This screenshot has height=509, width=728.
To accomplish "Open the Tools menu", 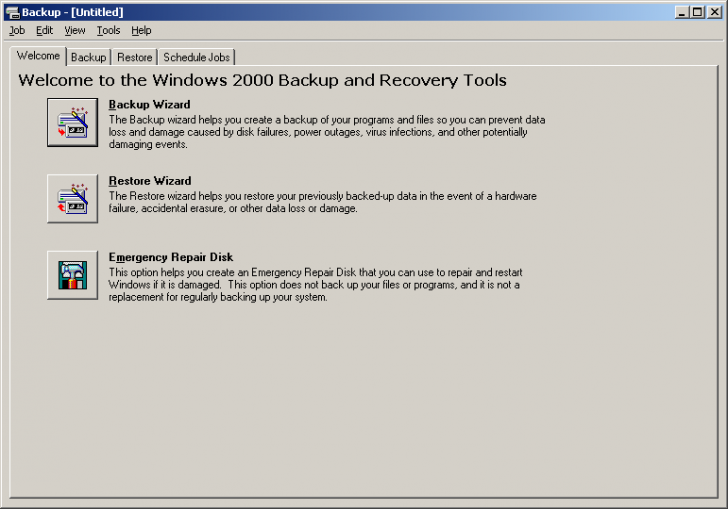I will 108,31.
